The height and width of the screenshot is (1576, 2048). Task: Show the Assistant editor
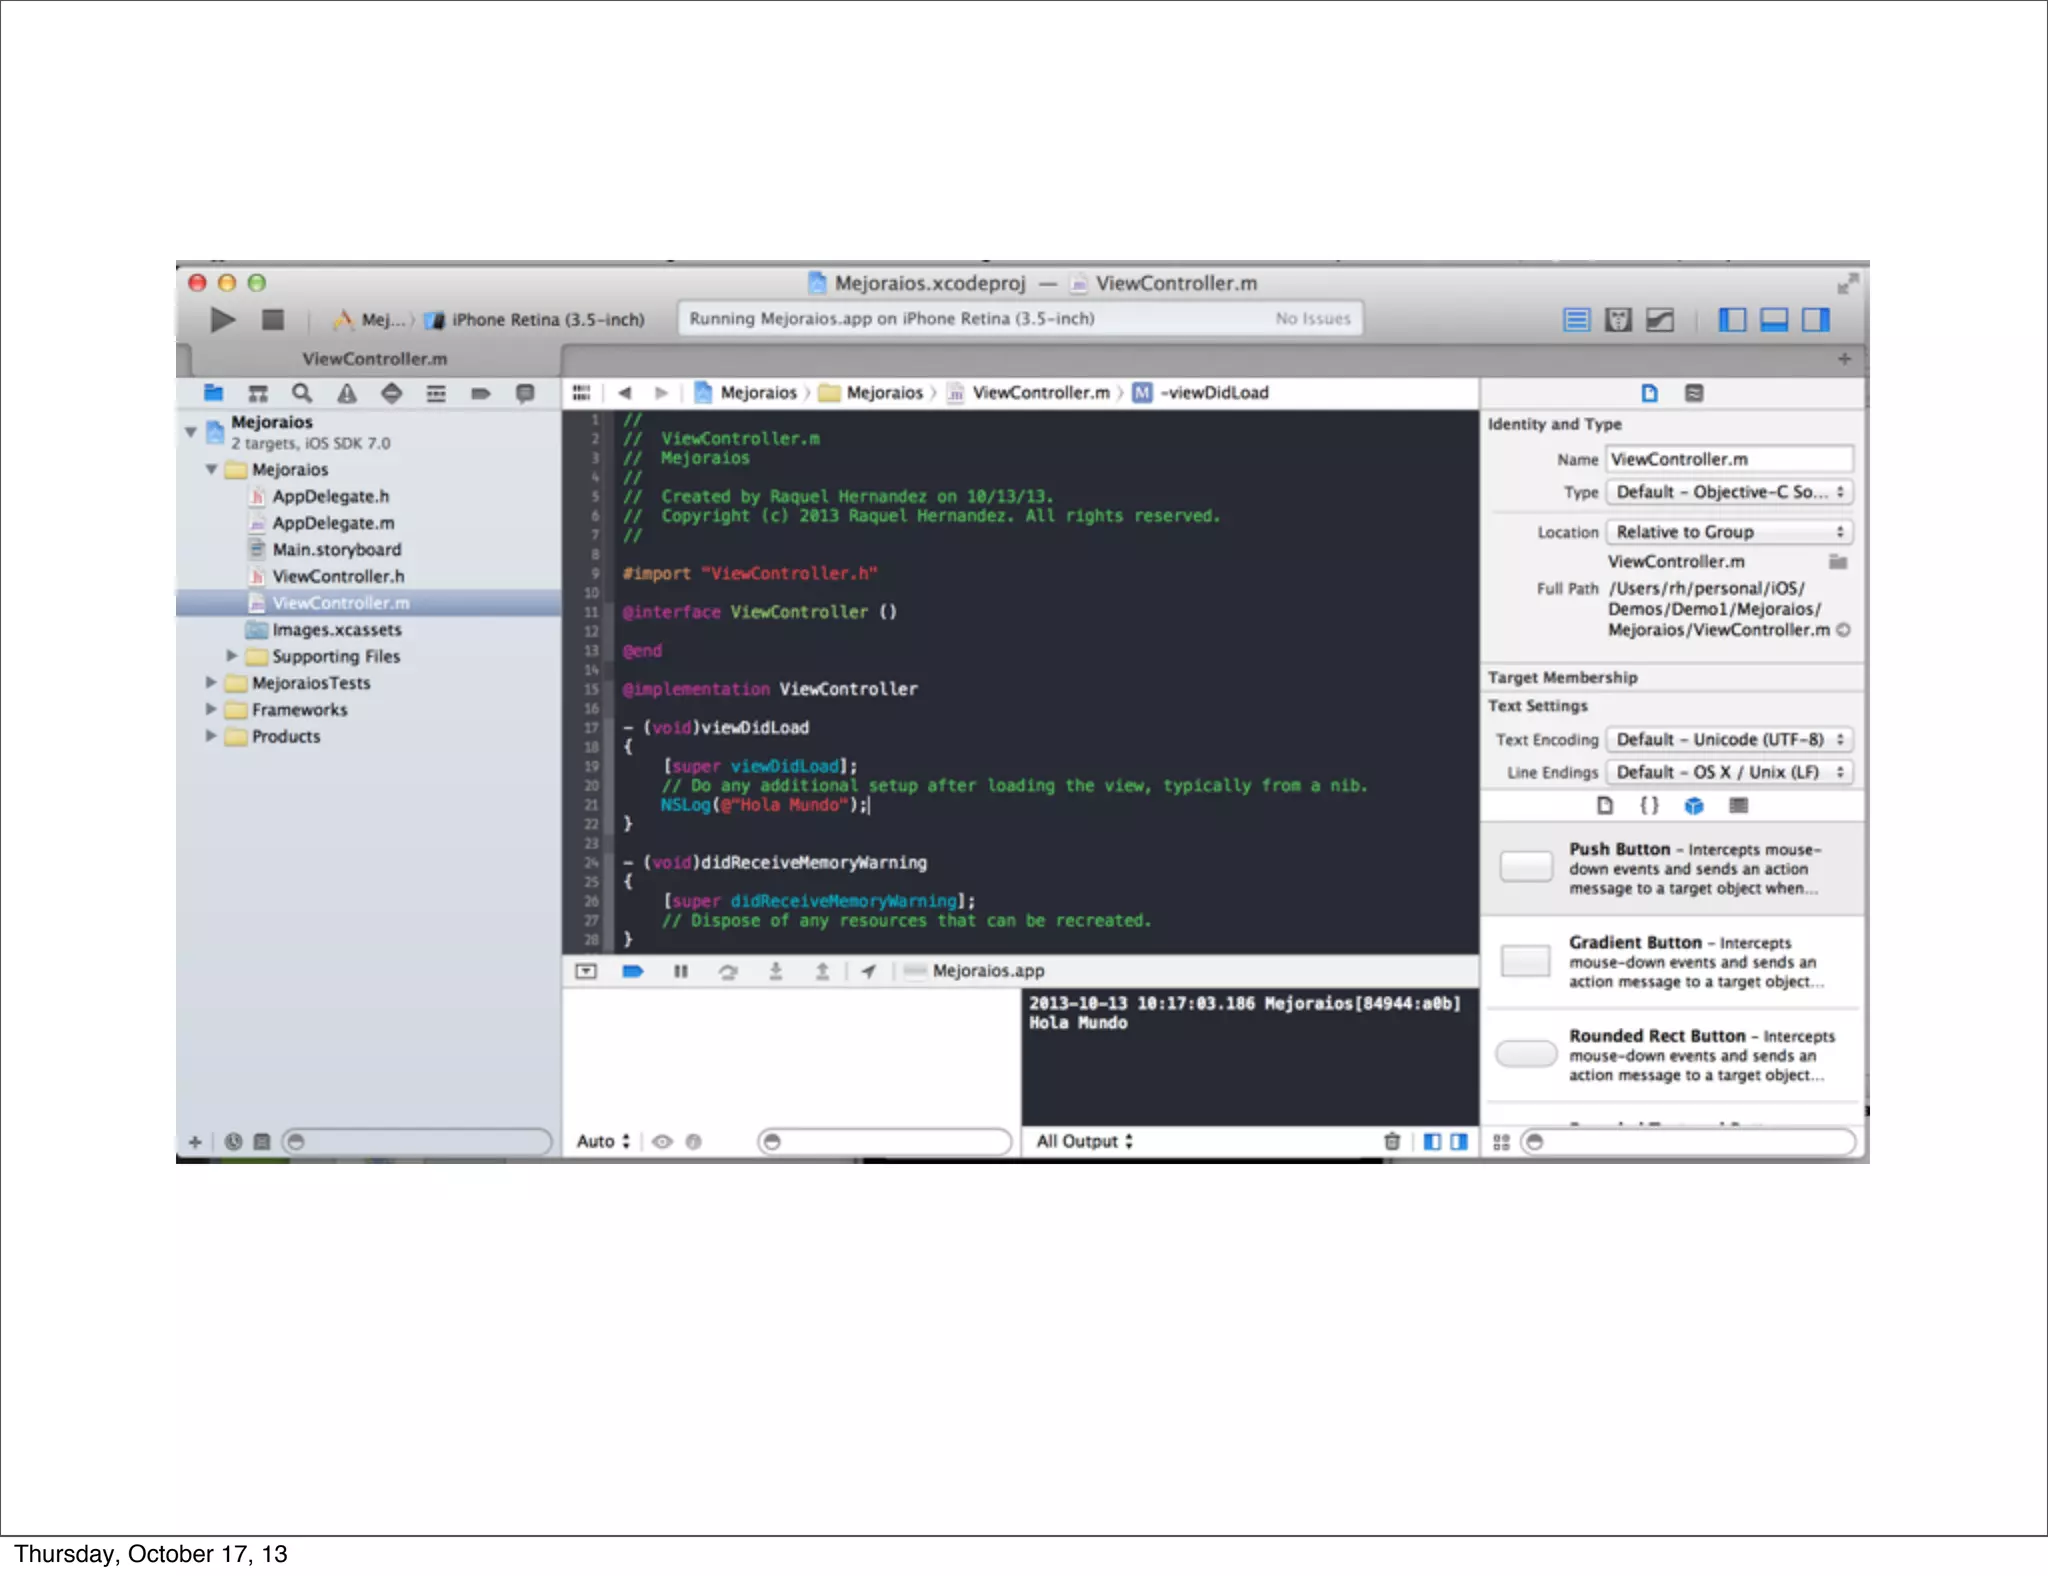pyautogui.click(x=1618, y=320)
